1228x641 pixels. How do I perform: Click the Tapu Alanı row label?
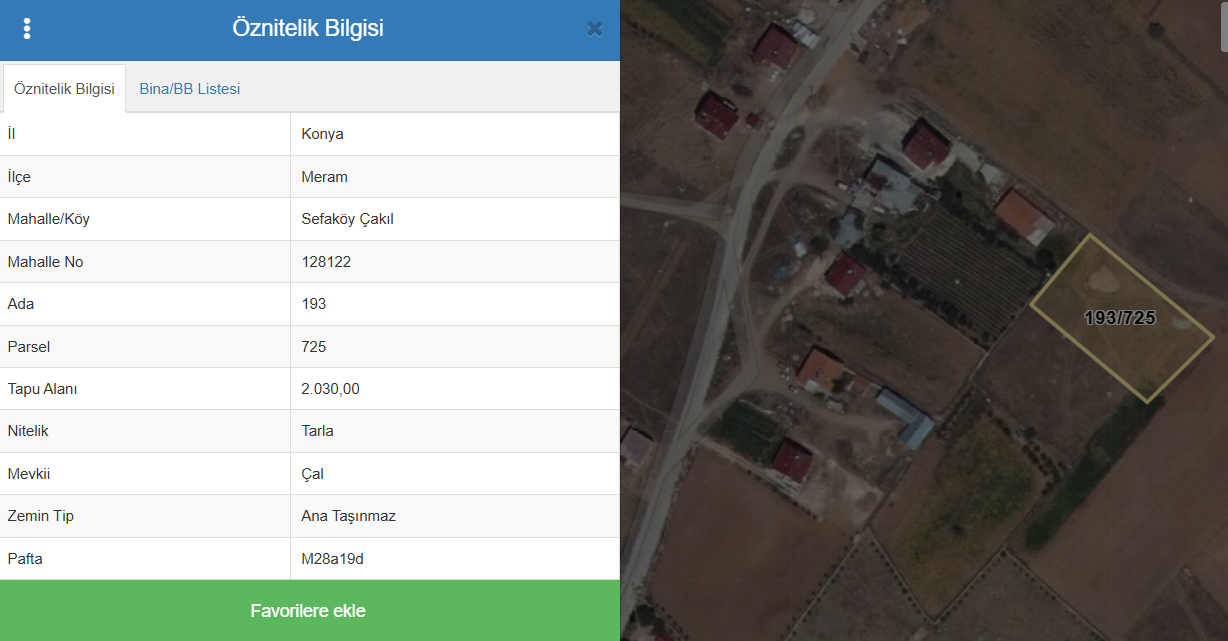pyautogui.click(x=42, y=389)
